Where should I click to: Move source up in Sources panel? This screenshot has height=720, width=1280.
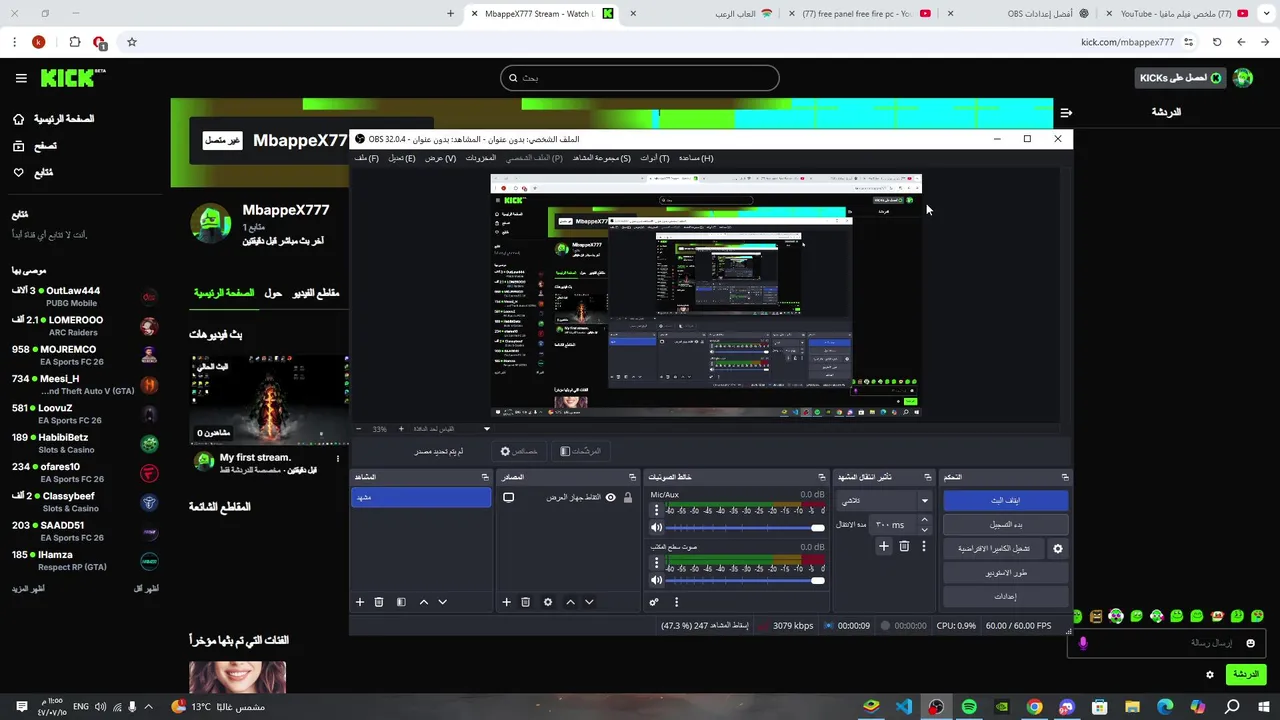coord(570,602)
